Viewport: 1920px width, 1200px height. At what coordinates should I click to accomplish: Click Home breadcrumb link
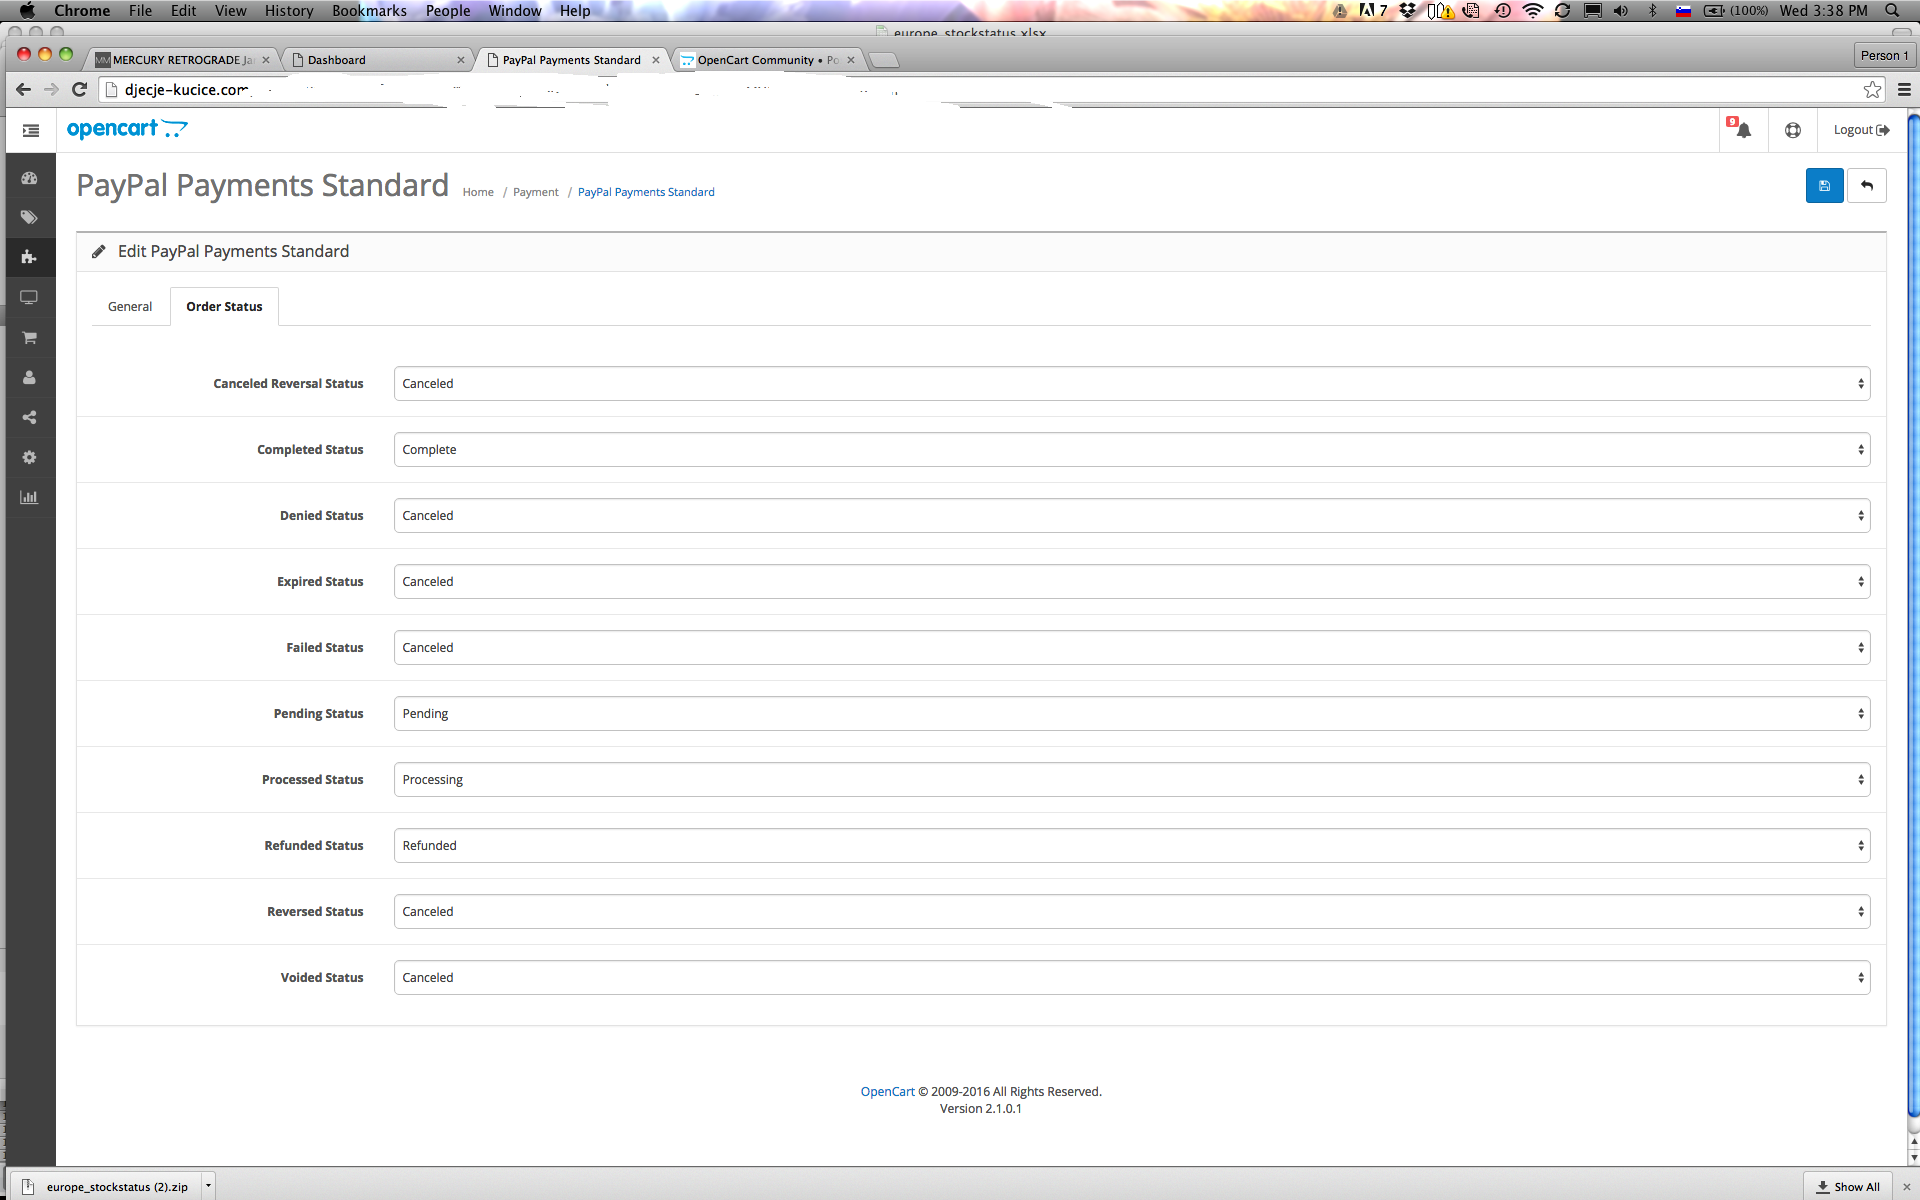click(478, 192)
